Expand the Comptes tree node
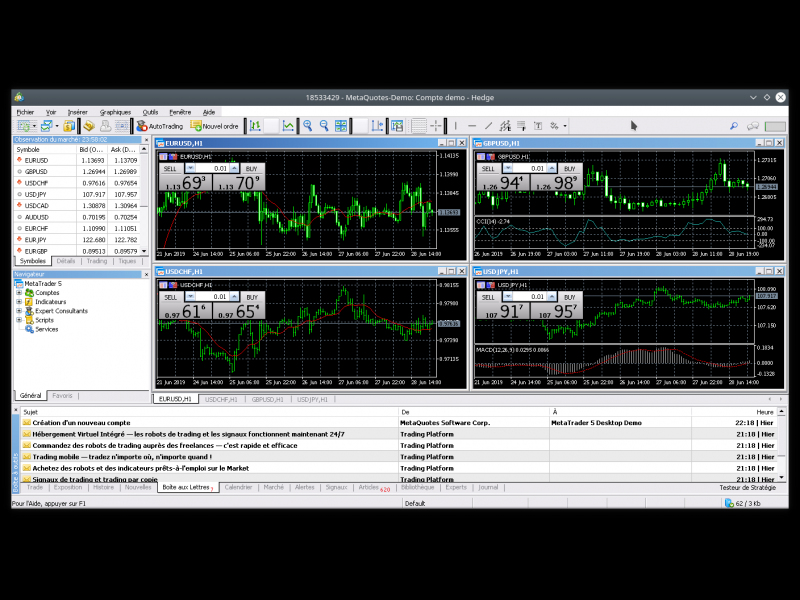800x600 pixels. 19,293
